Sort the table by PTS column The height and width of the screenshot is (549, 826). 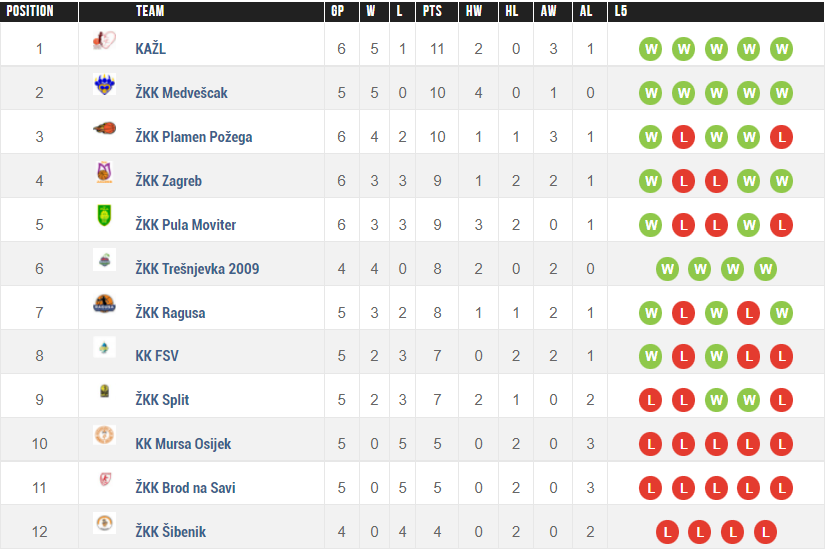[x=432, y=11]
